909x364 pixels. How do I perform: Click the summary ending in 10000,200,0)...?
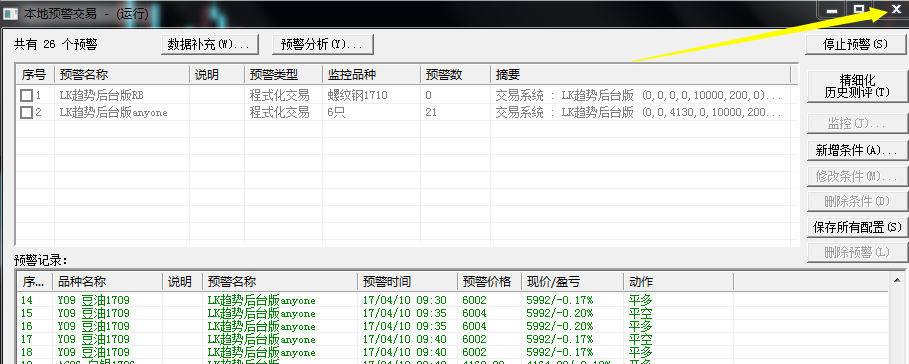[638, 95]
